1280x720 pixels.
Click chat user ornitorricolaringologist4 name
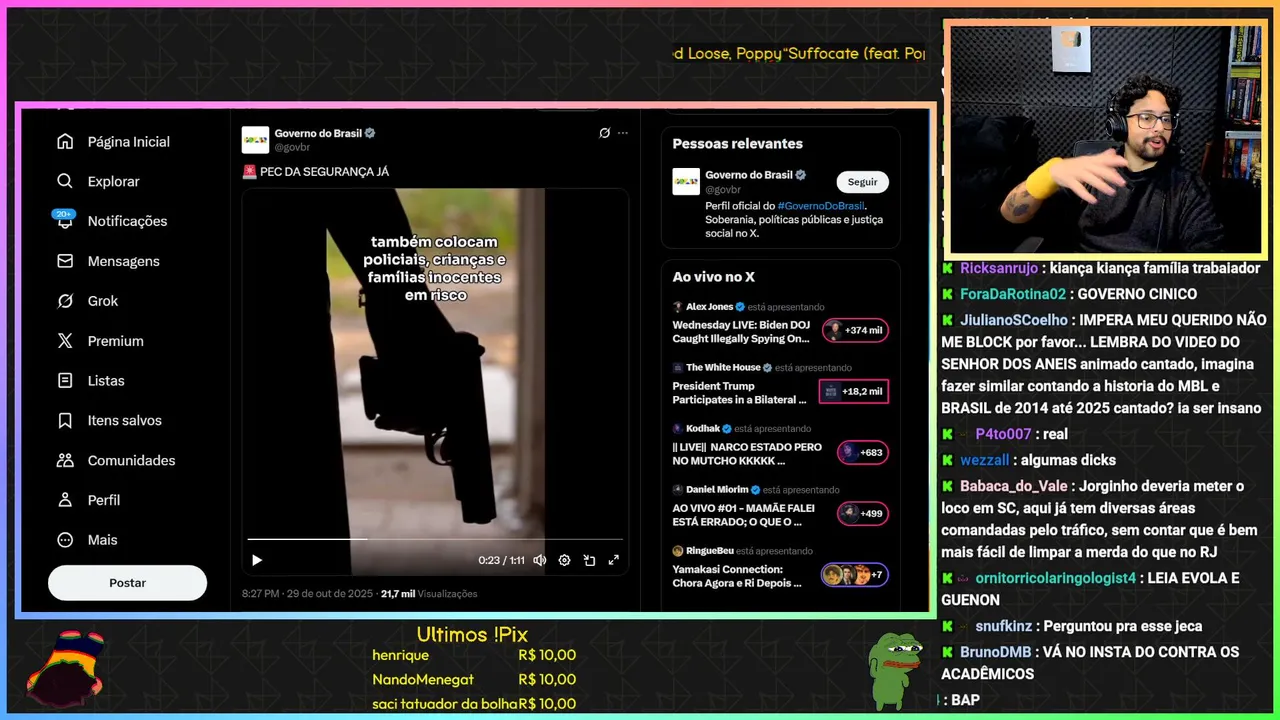pos(1056,578)
